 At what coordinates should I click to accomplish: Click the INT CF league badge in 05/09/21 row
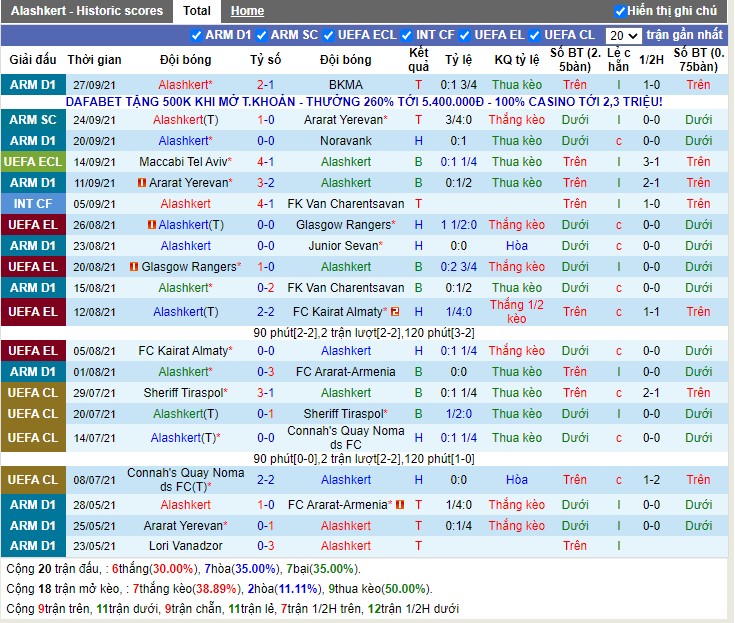tap(33, 204)
